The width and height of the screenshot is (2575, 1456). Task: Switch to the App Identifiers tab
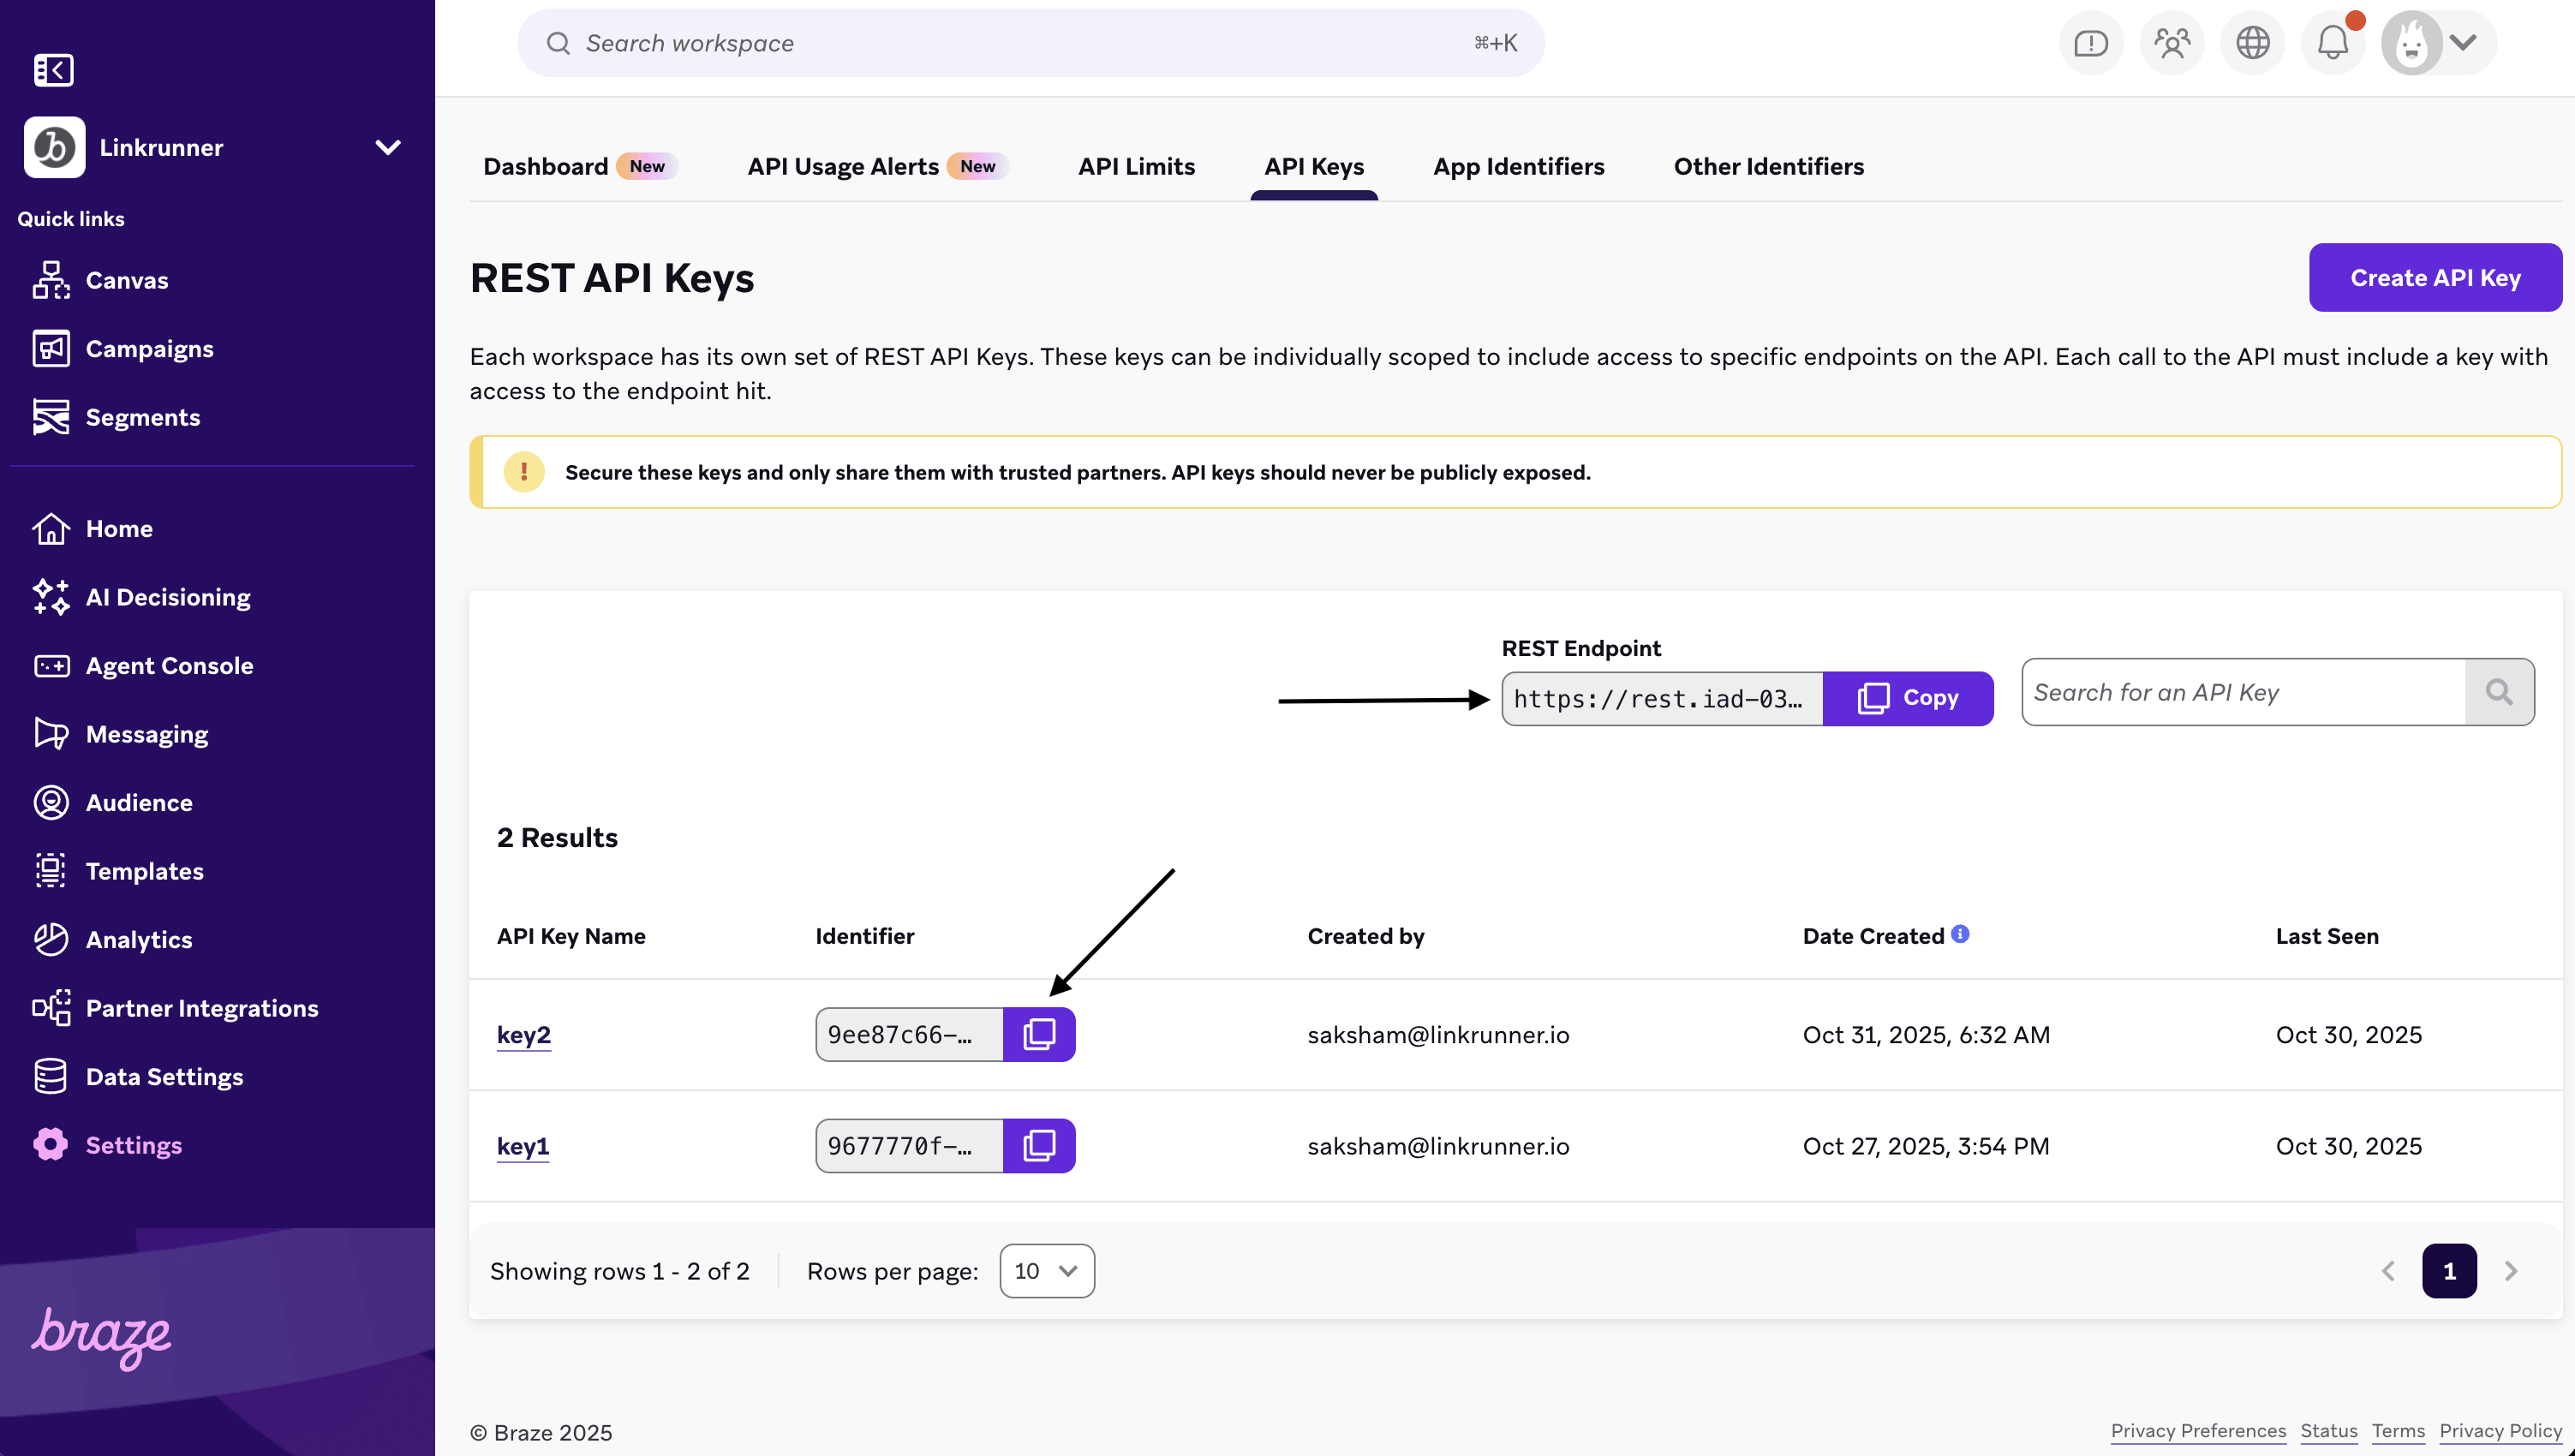[1518, 166]
